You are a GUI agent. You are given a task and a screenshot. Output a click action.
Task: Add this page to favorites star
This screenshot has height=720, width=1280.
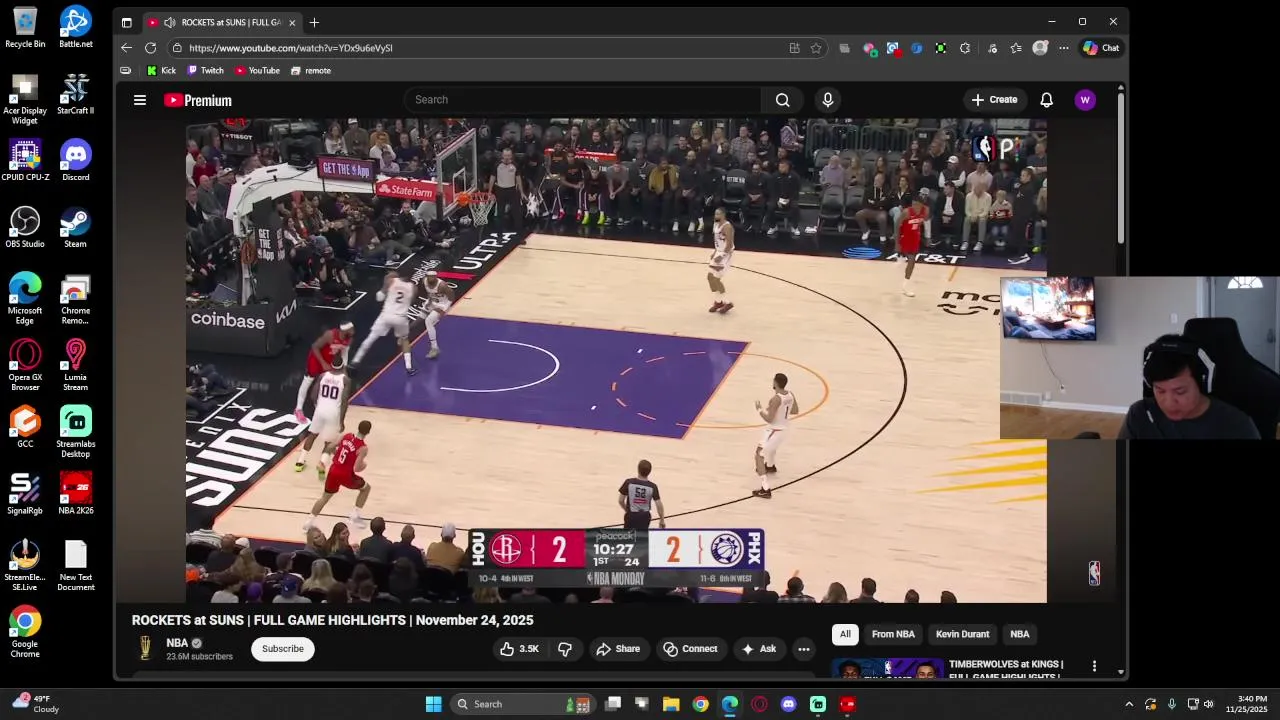pos(816,47)
